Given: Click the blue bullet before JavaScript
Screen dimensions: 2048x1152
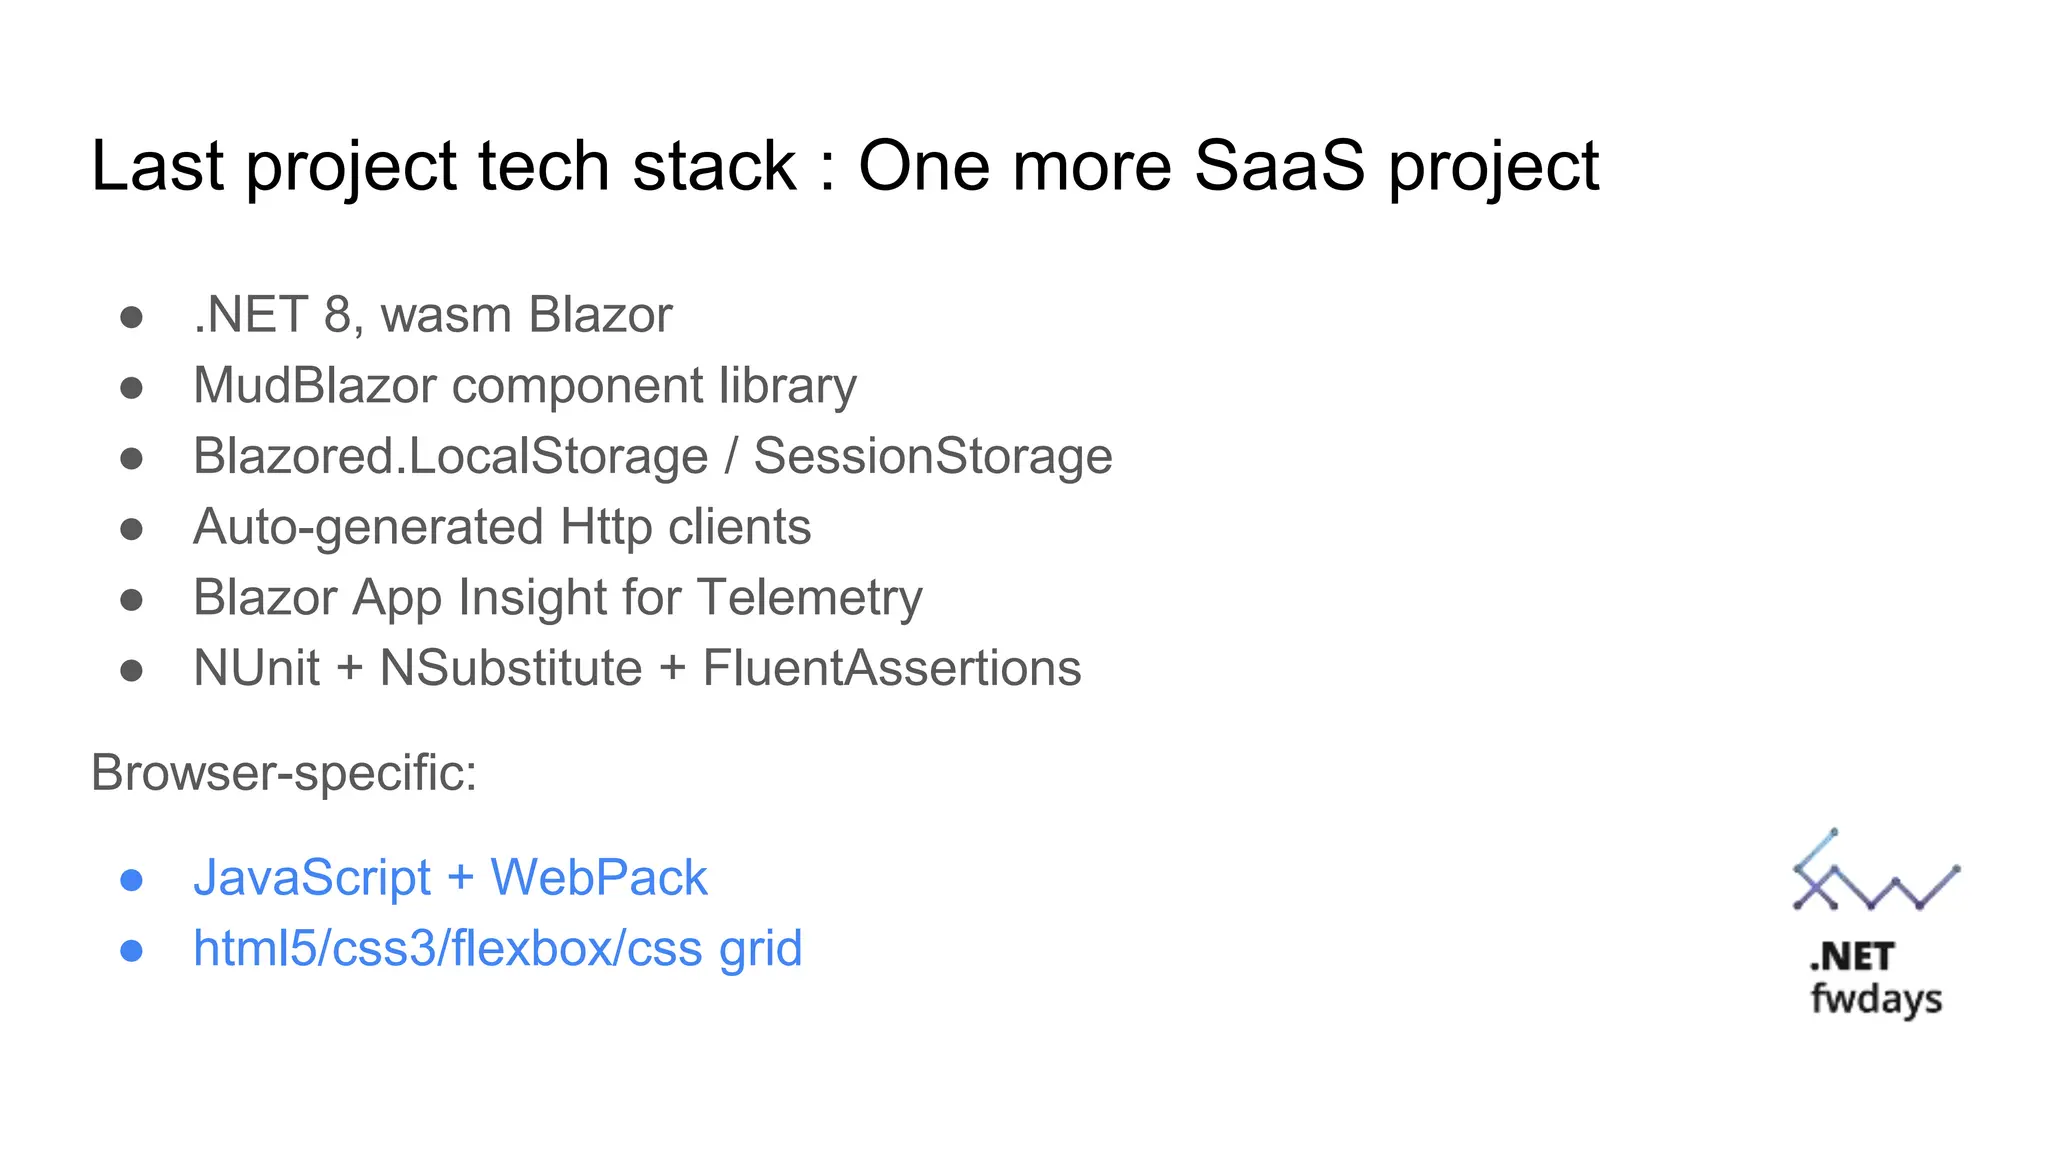Looking at the screenshot, I should coord(131,880).
